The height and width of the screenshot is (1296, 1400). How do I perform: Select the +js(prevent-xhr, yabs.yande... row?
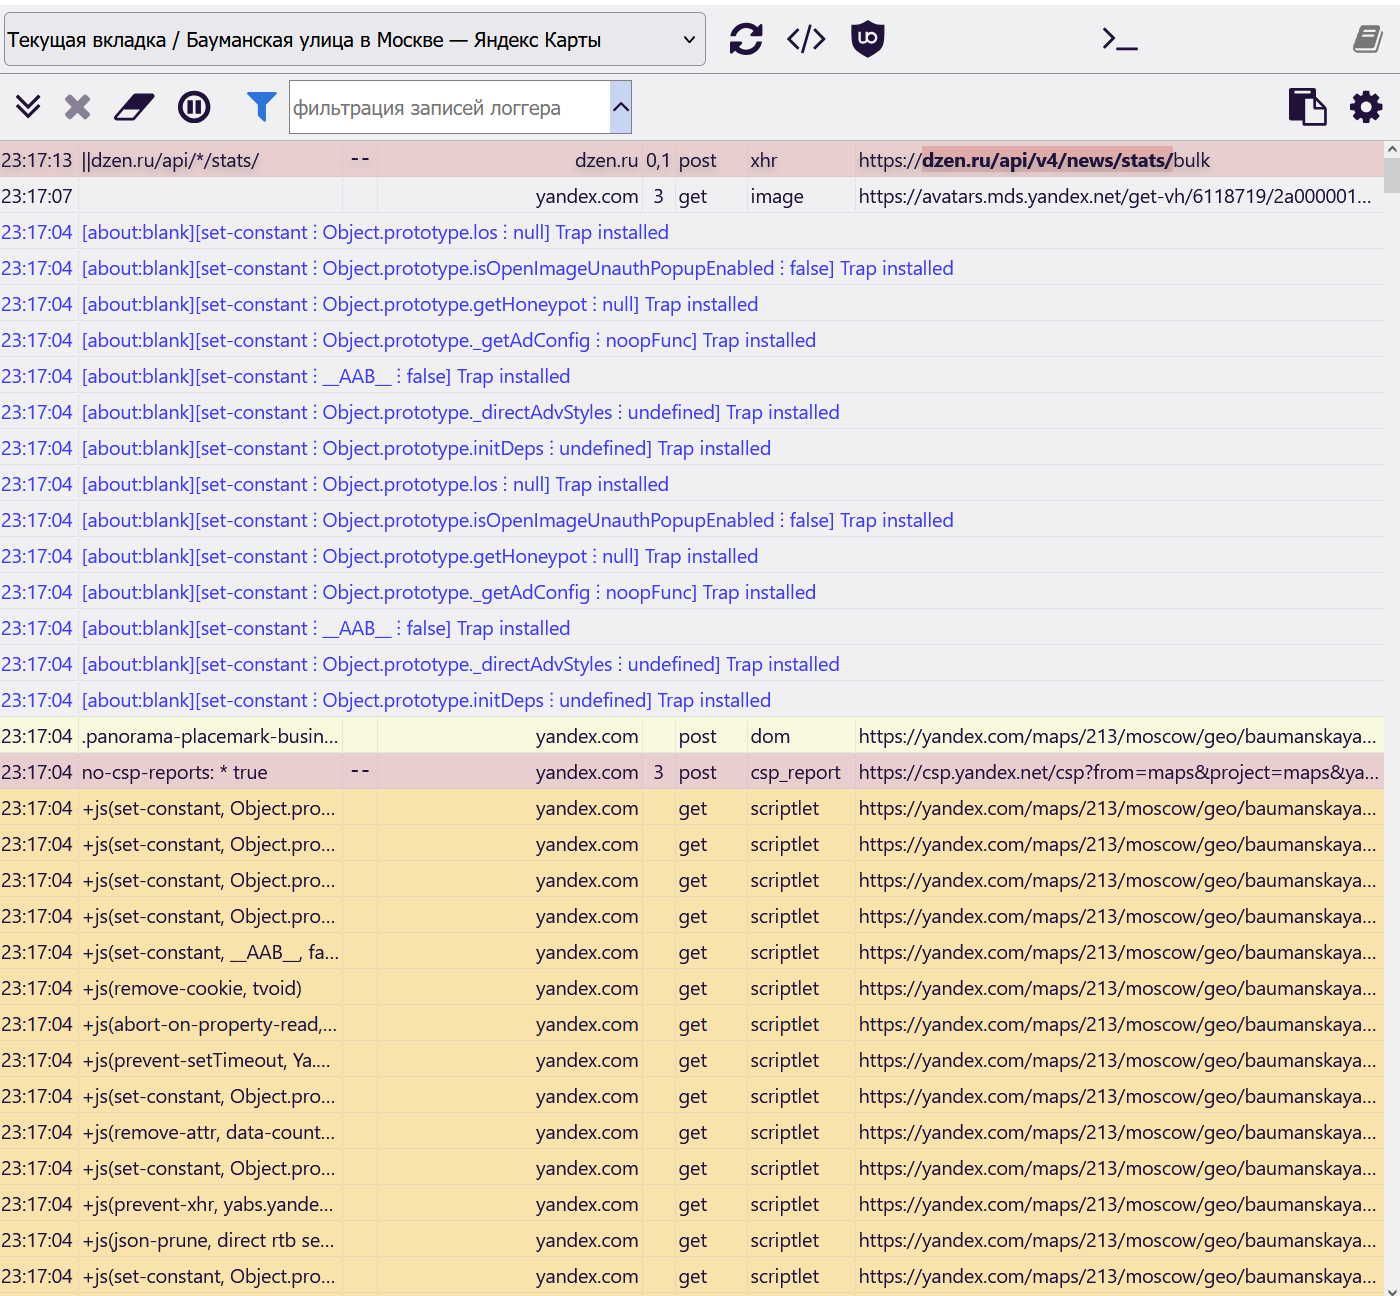tap(692, 1204)
